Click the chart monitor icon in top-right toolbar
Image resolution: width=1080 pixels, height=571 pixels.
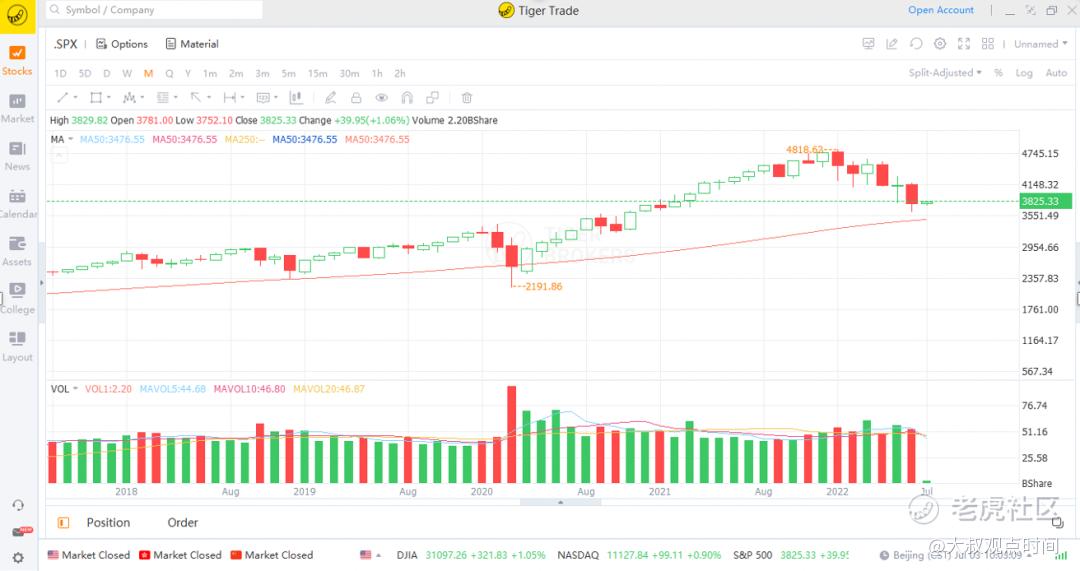tap(869, 43)
